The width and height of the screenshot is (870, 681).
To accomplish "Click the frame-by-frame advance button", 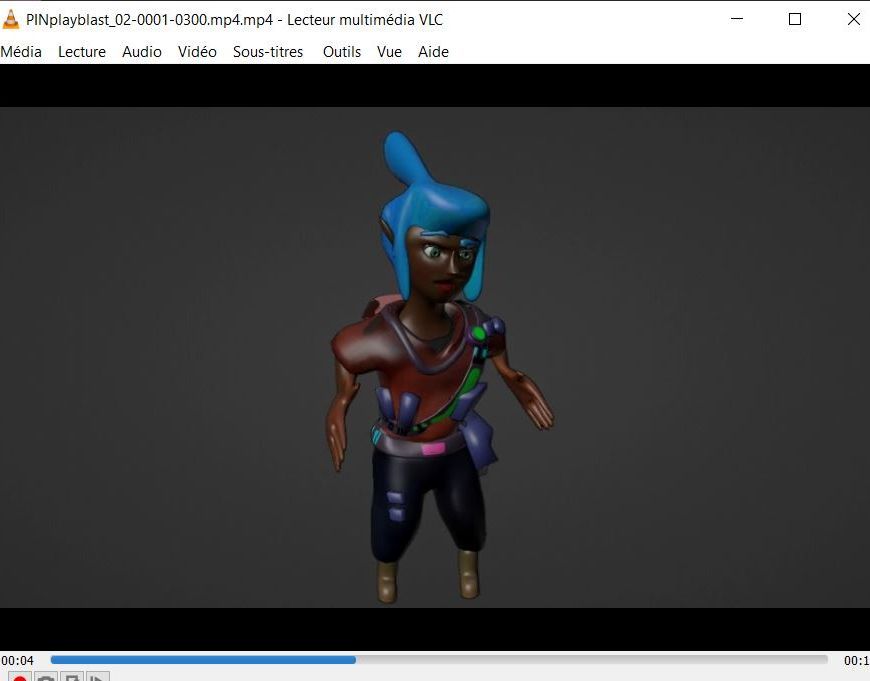I will click(97, 677).
